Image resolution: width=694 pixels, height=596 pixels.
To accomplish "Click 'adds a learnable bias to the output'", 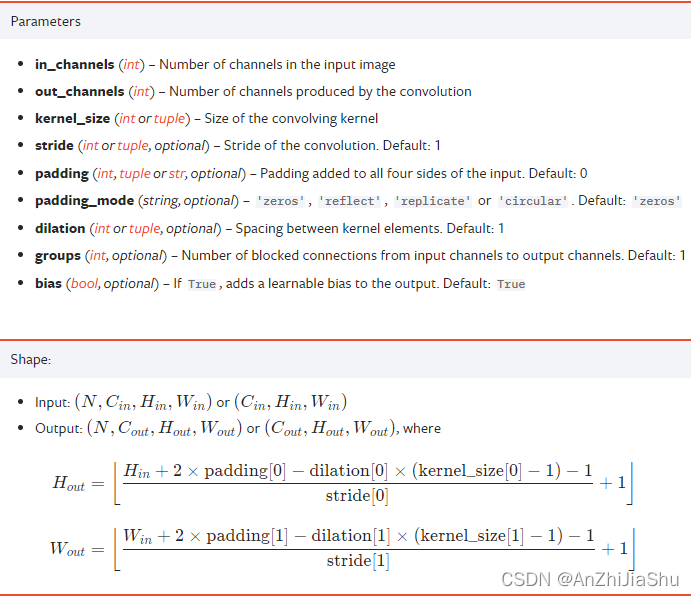I will (332, 284).
